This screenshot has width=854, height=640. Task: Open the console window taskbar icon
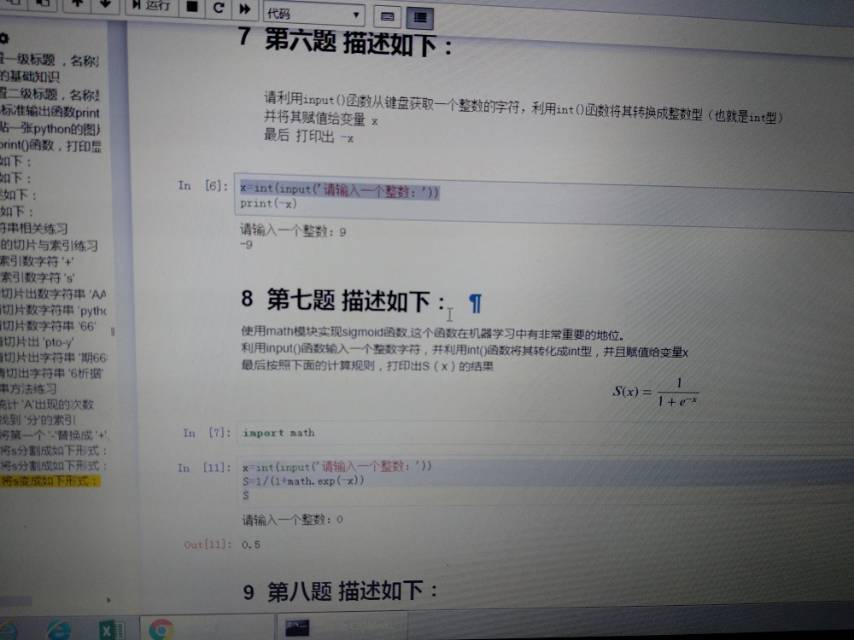click(297, 628)
